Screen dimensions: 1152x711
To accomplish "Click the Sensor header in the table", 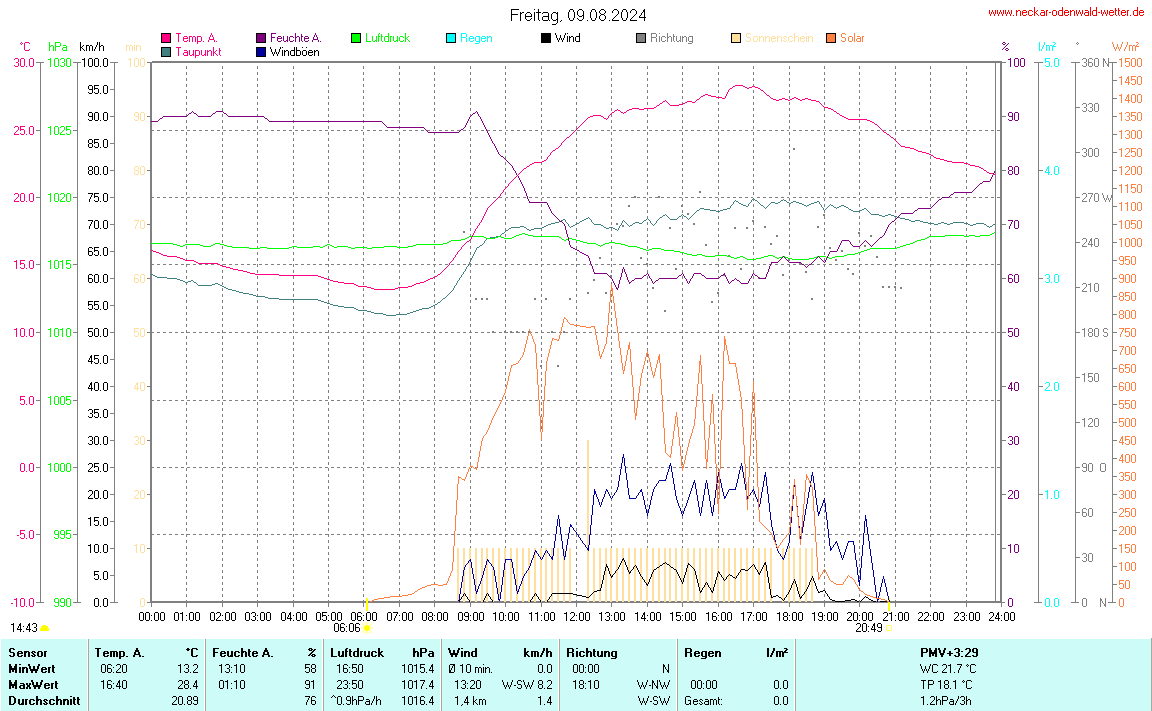I will click(x=27, y=652).
